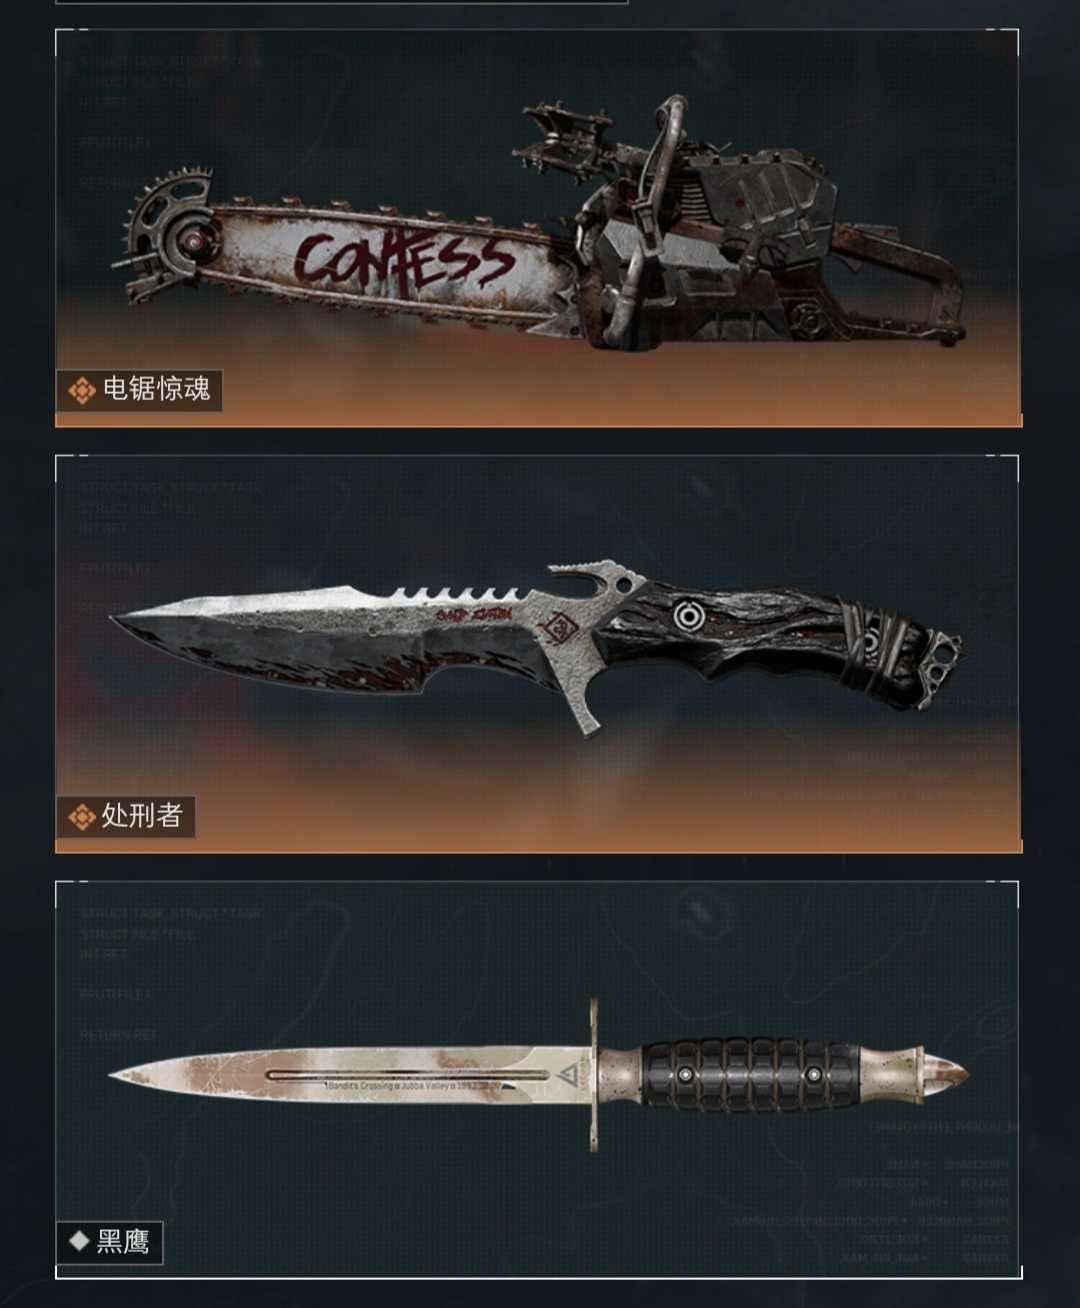Click the white diamond icon beside 黑鹰
The image size is (1080, 1308).
click(79, 1242)
